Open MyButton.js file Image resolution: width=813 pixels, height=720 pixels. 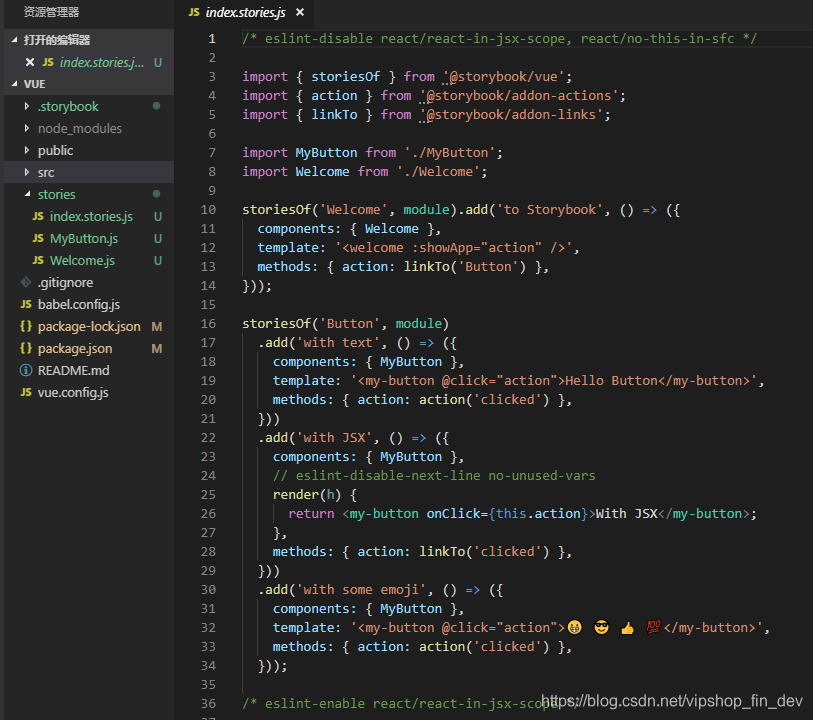pos(84,238)
